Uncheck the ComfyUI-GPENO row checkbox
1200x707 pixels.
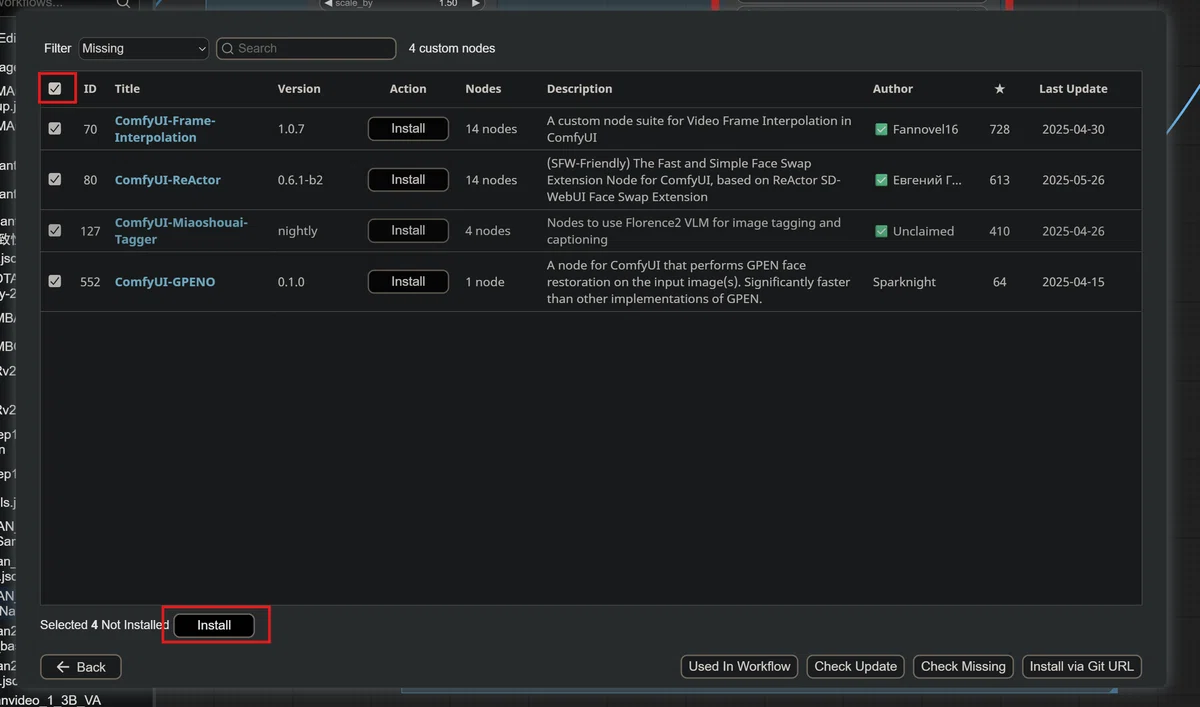pyautogui.click(x=55, y=282)
